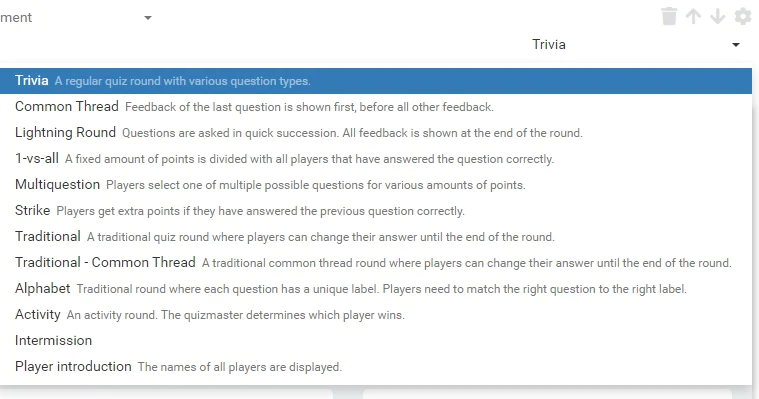
Task: Choose the Multiquestion option
Action: click(376, 184)
